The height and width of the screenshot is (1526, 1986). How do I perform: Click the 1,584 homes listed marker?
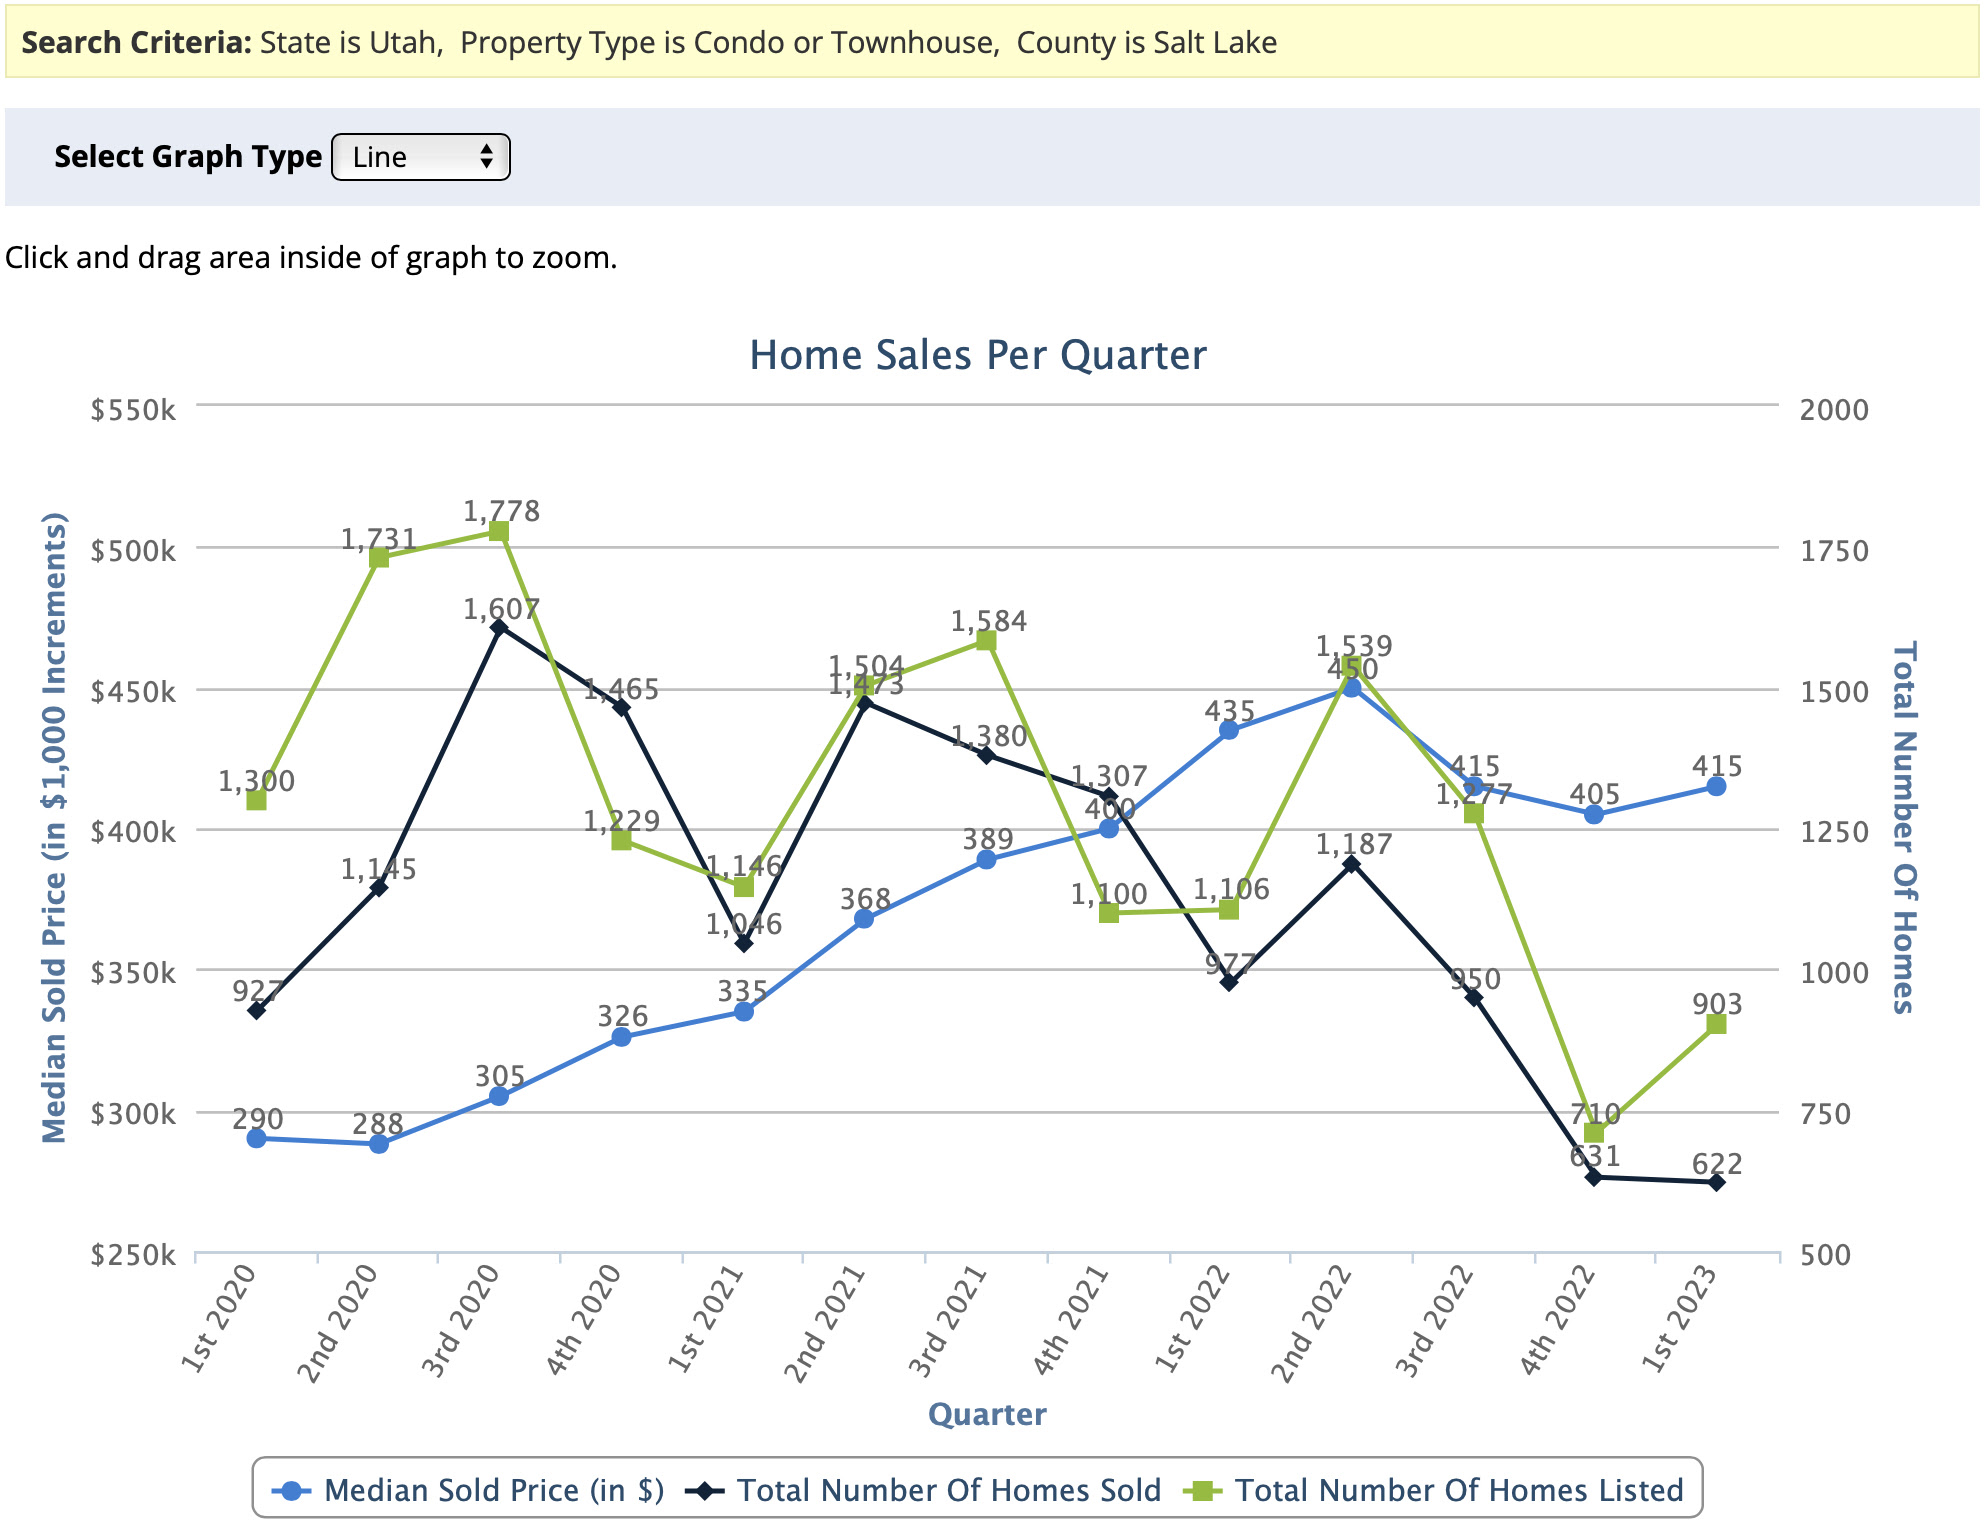click(986, 641)
